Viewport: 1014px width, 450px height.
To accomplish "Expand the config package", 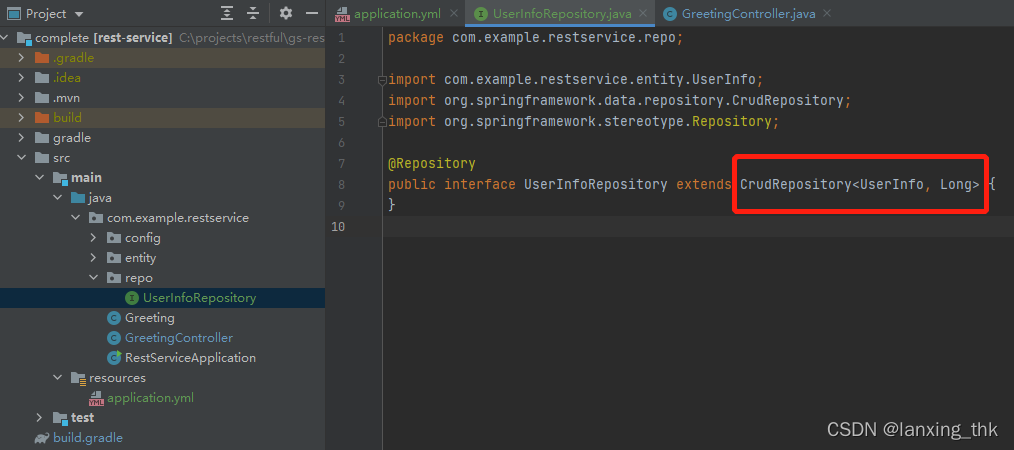I will point(94,238).
